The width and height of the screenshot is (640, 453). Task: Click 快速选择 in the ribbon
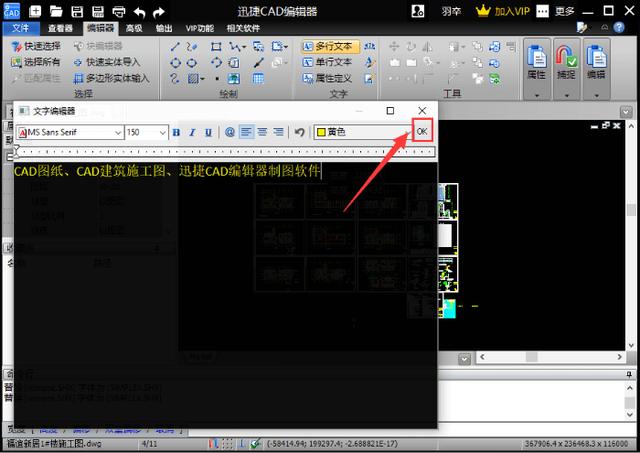36,46
